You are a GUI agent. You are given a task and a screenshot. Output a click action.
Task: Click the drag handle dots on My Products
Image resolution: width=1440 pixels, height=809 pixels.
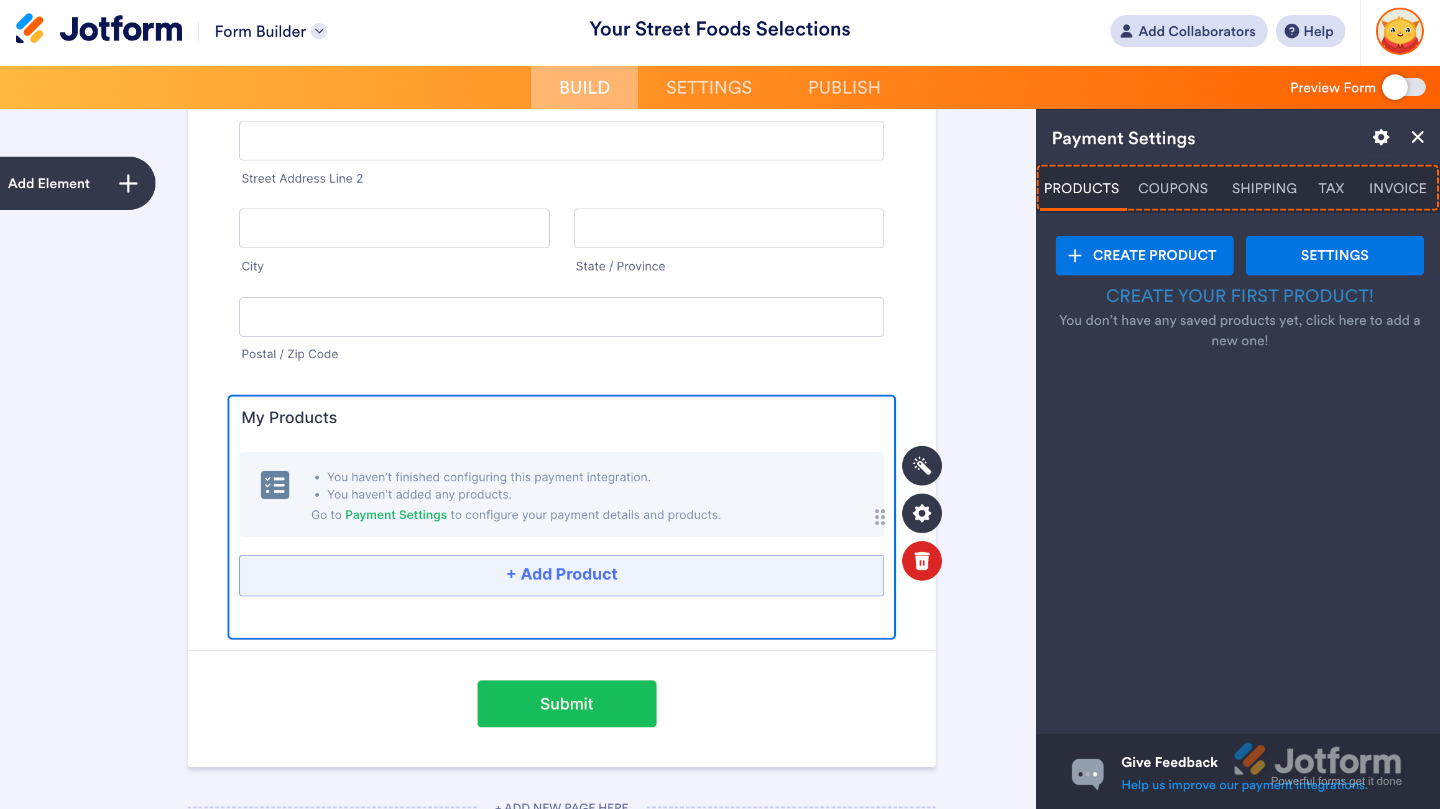(880, 517)
